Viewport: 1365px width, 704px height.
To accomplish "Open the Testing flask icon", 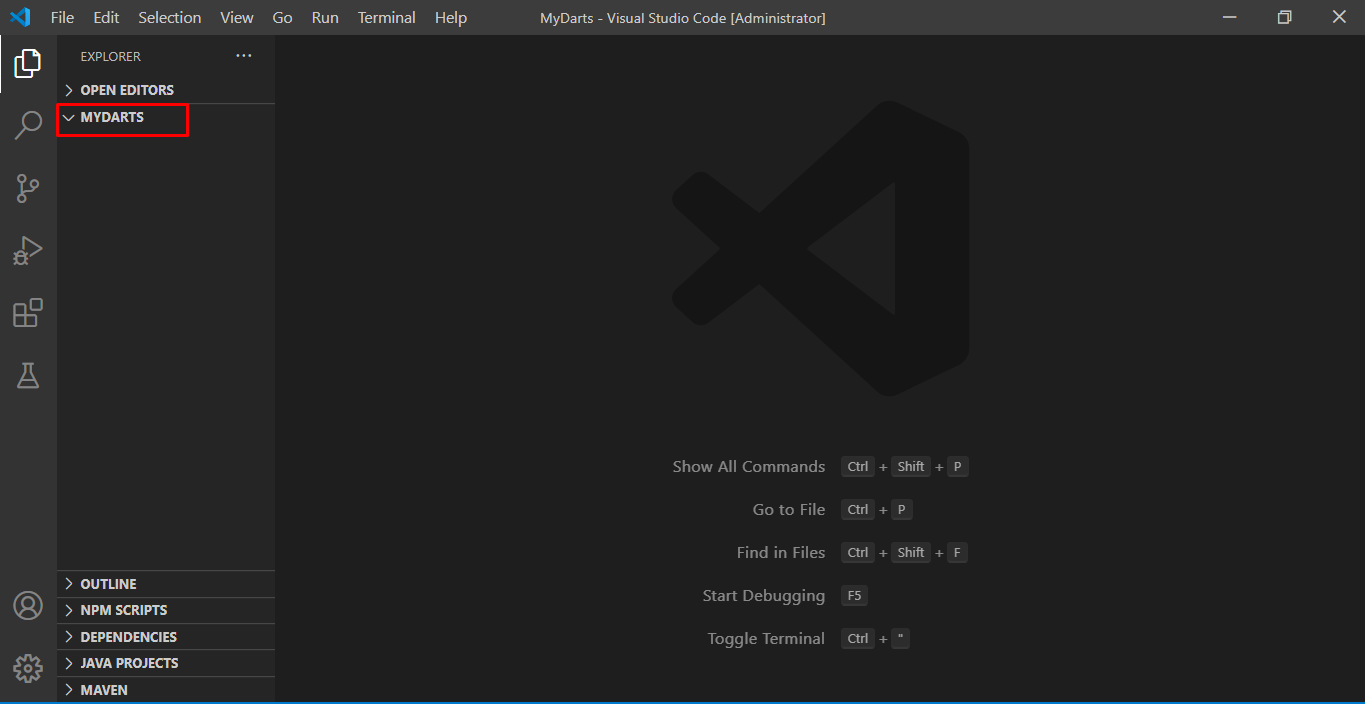I will tap(28, 376).
